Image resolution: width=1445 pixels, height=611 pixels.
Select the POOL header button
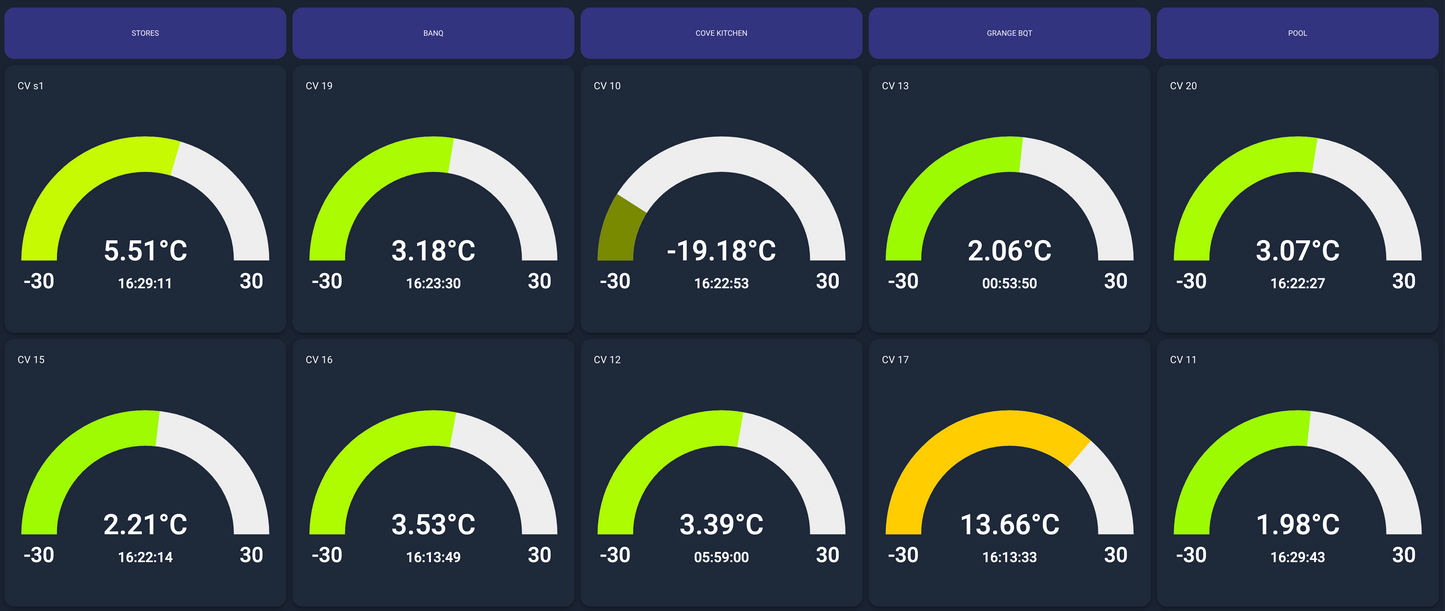[1297, 33]
